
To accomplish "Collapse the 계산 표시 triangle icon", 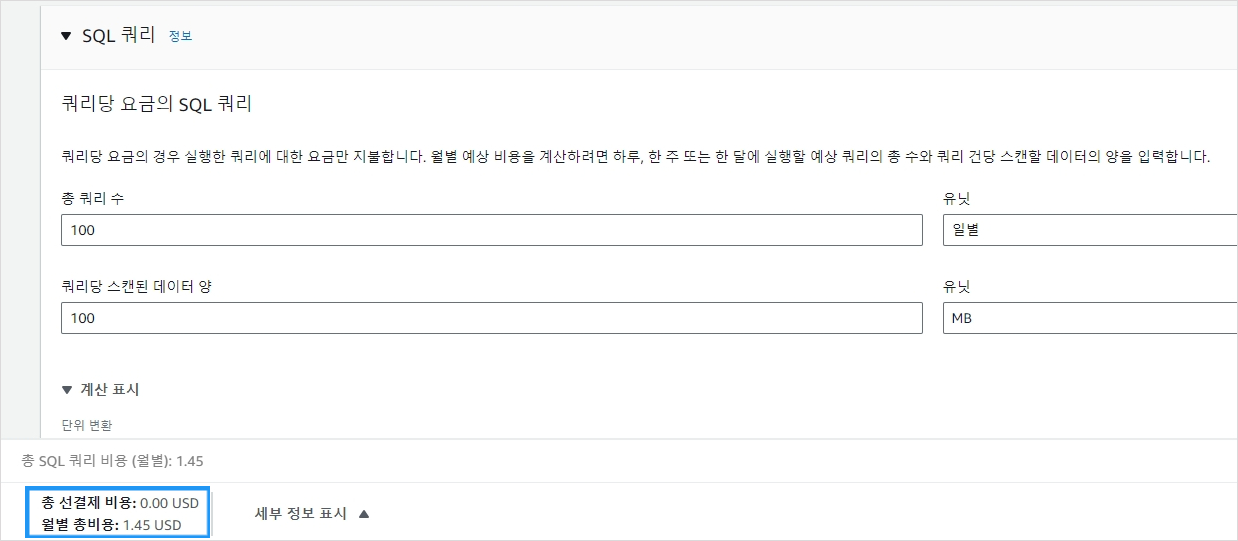I will click(67, 390).
